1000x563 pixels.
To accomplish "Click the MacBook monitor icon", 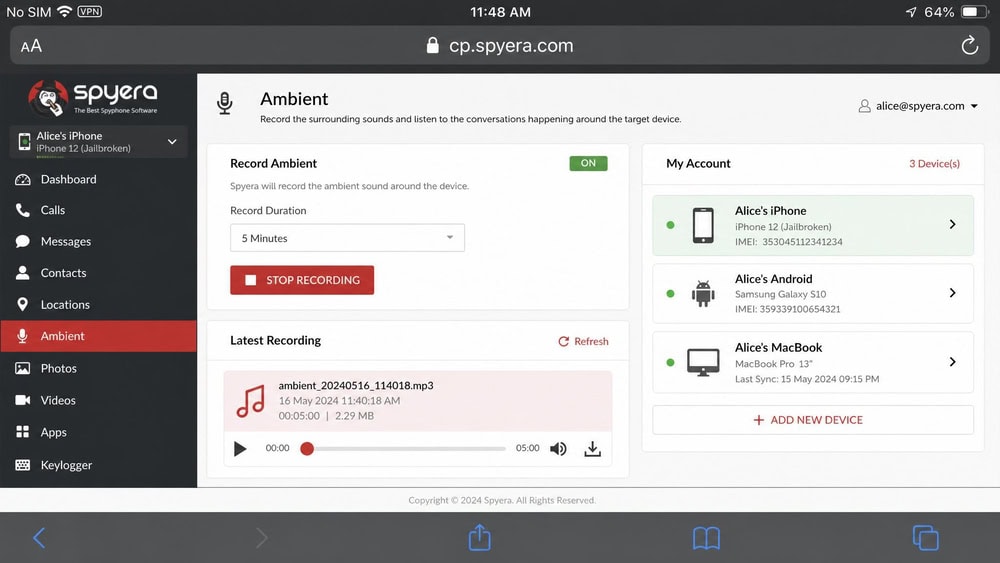I will tap(703, 362).
